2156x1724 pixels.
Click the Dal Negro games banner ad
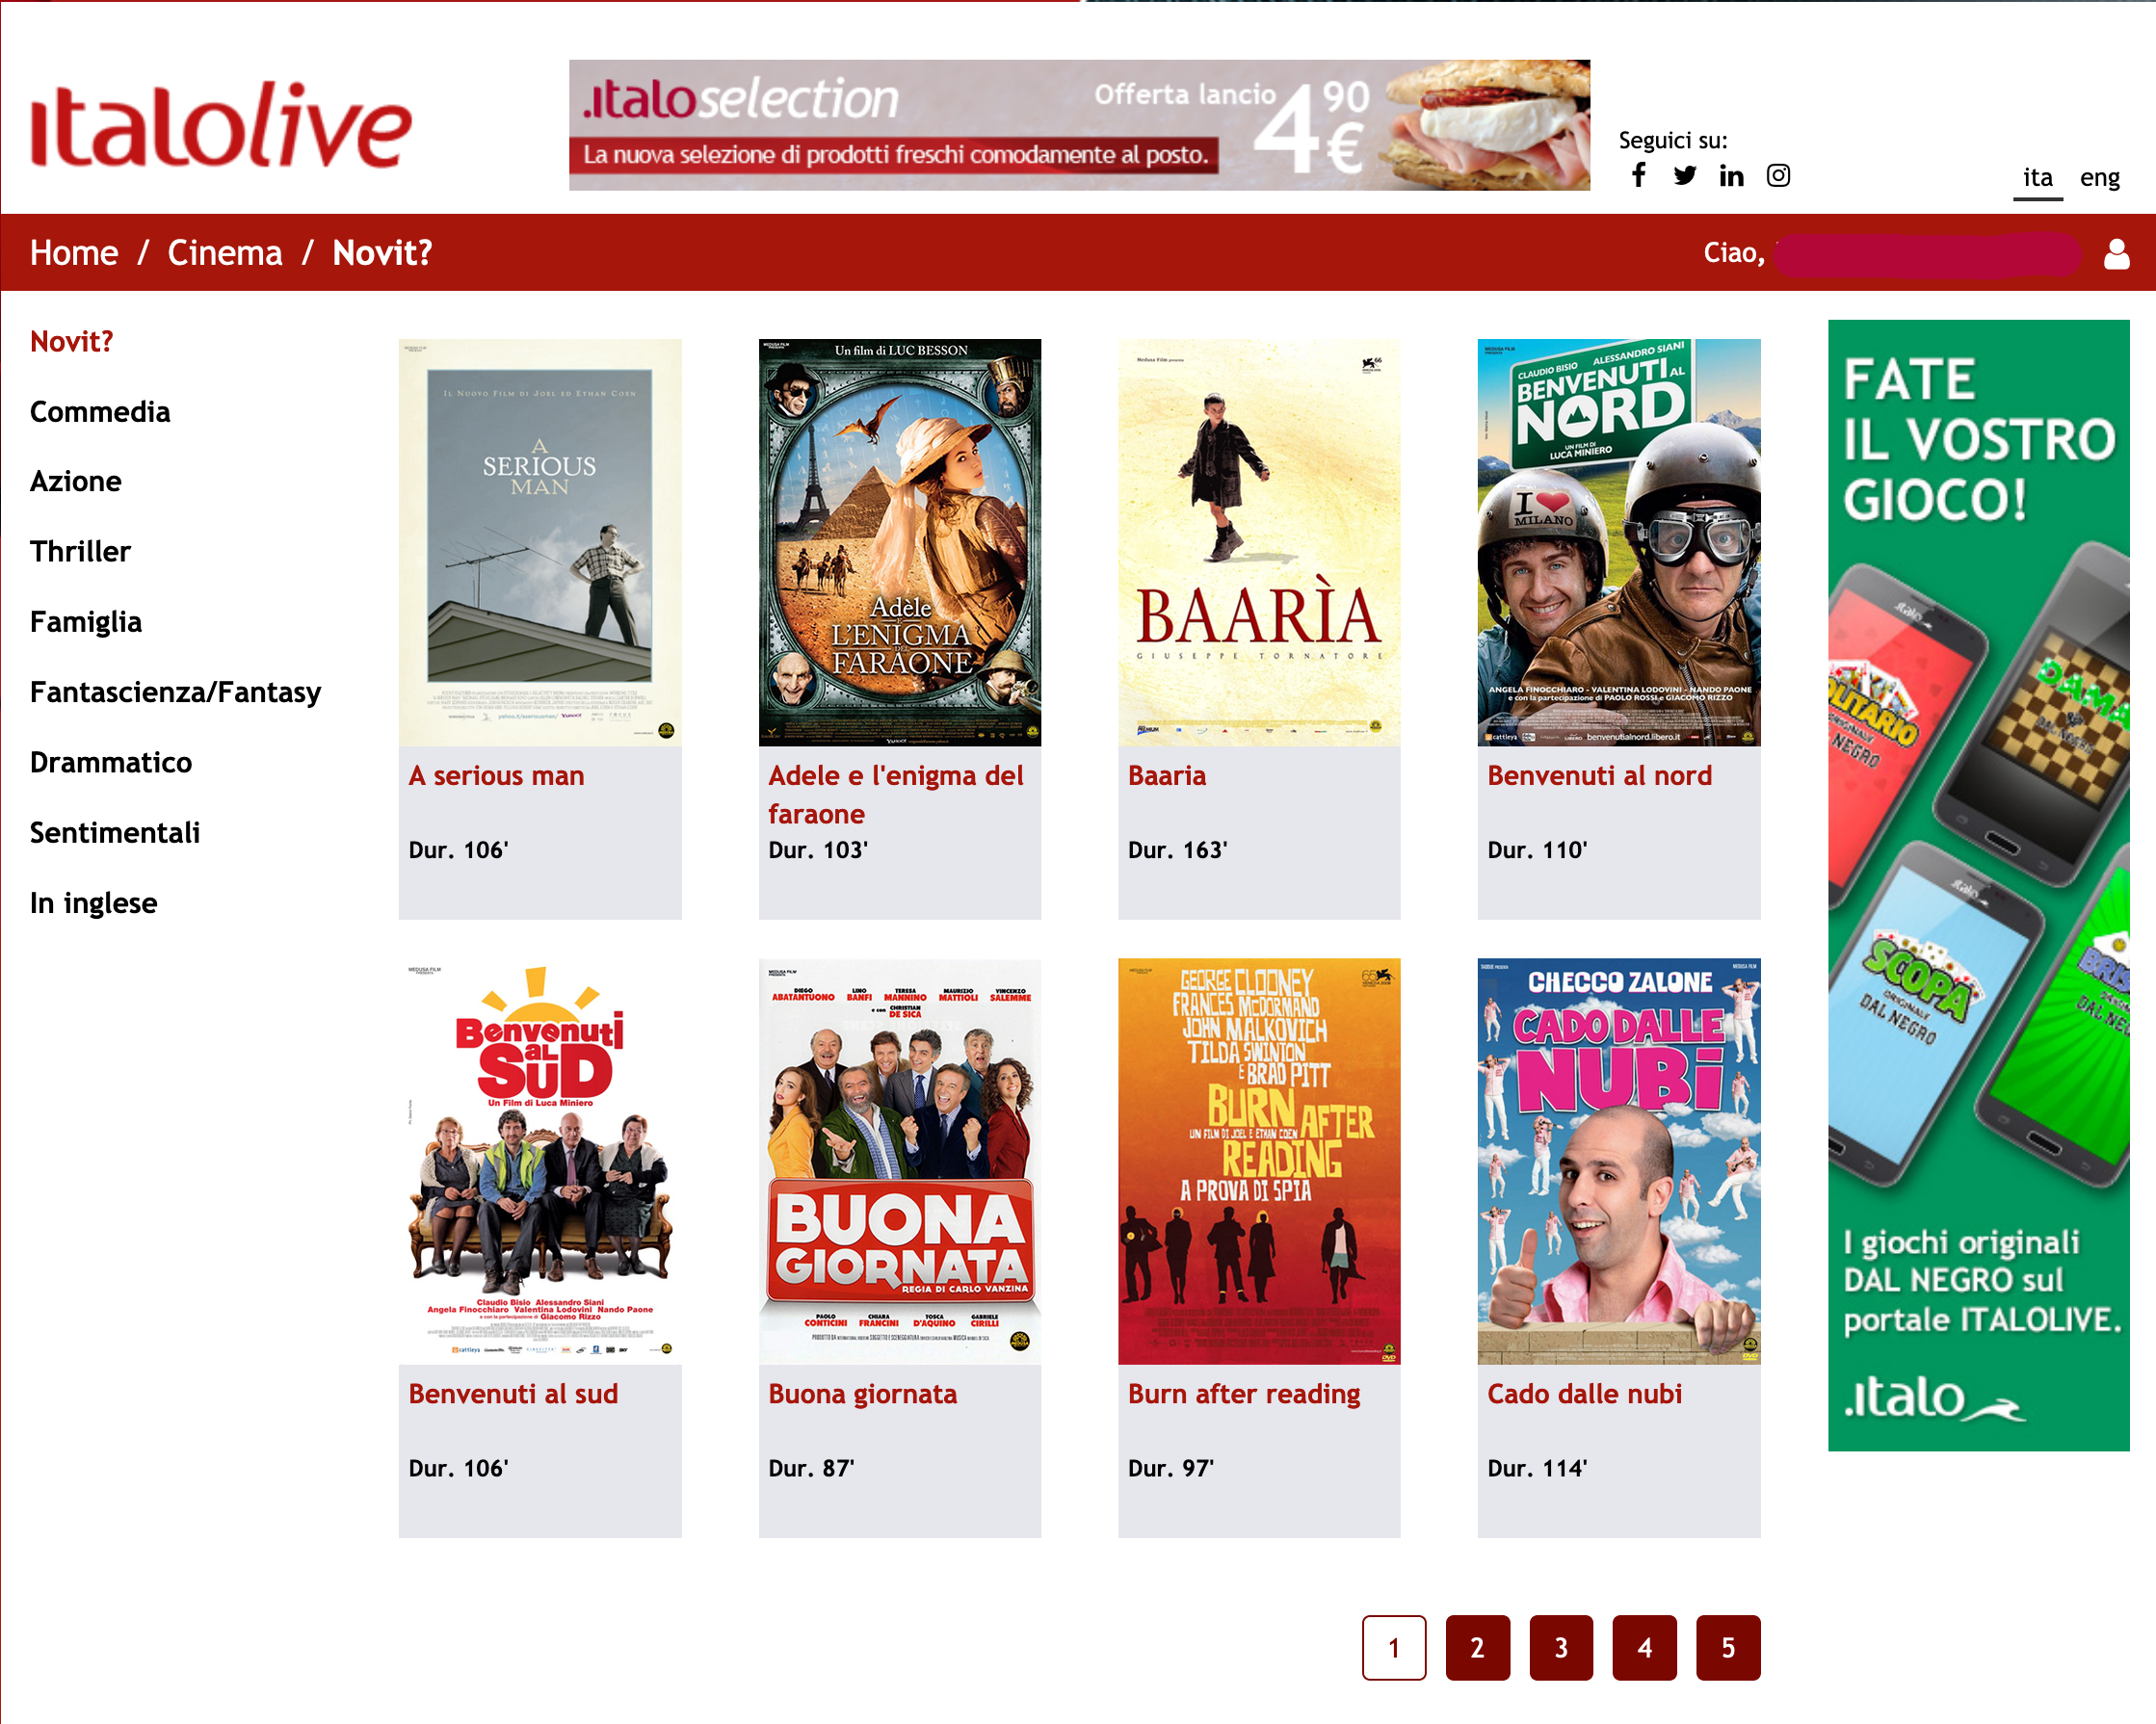pos(1978,885)
